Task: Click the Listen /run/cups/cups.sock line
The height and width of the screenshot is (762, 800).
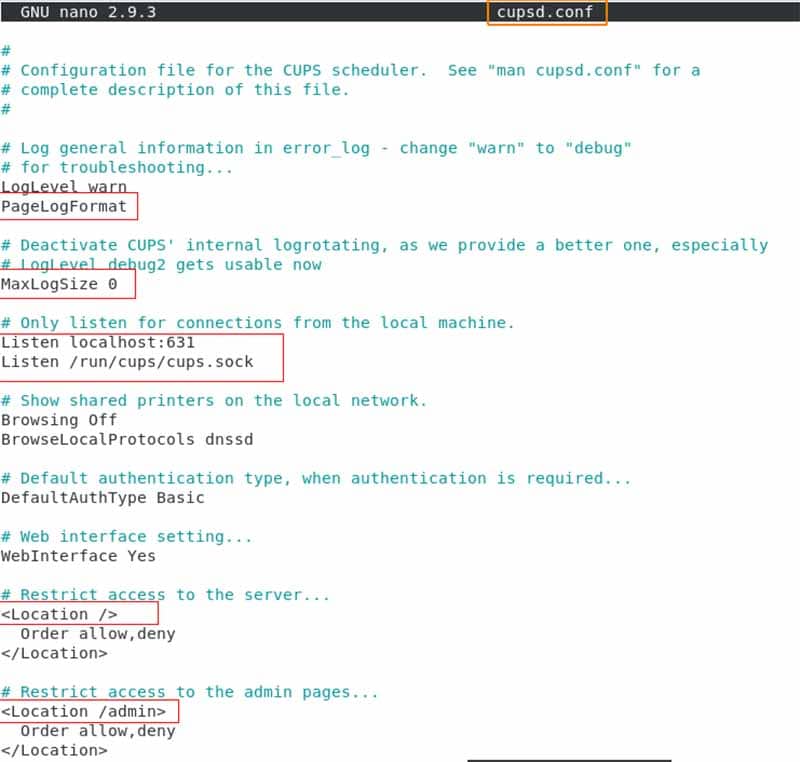Action: (127, 362)
